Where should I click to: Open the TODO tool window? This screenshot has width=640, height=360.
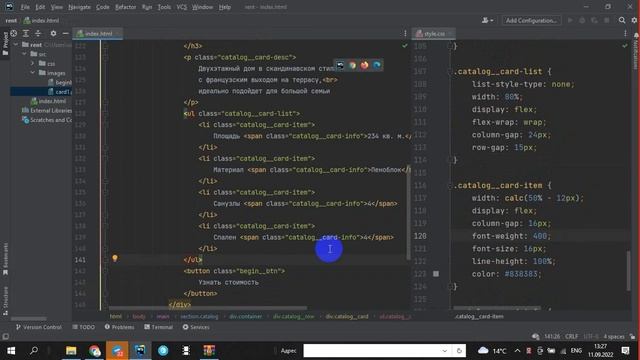click(83, 327)
